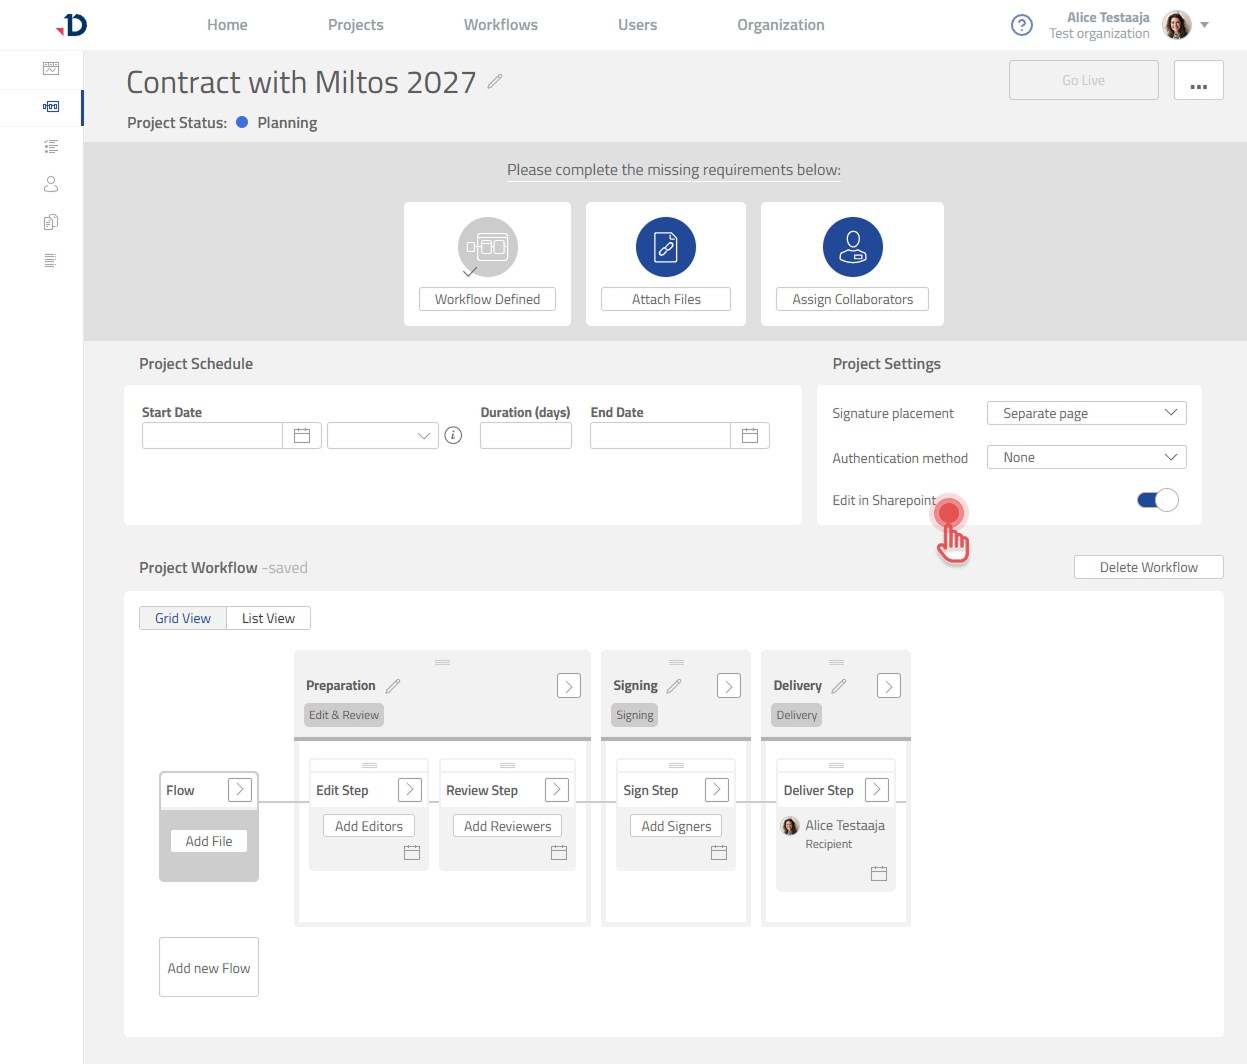Rename Signing stage with pencil icon
The width and height of the screenshot is (1247, 1064).
(674, 686)
